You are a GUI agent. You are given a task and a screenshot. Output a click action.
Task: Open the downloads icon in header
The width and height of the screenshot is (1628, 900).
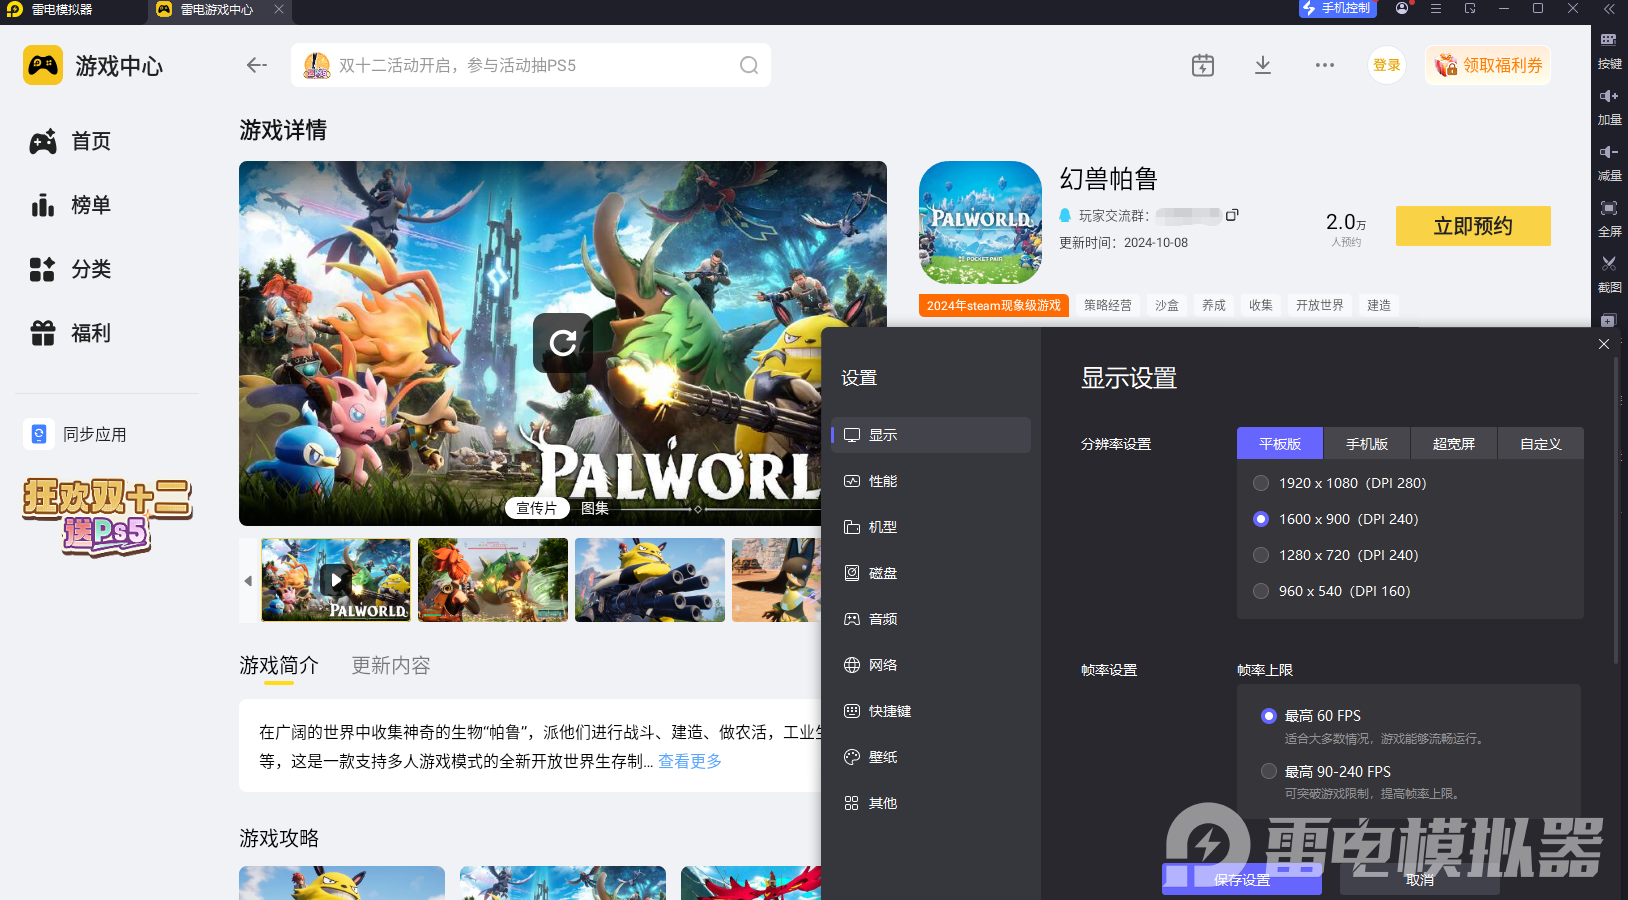pyautogui.click(x=1263, y=65)
